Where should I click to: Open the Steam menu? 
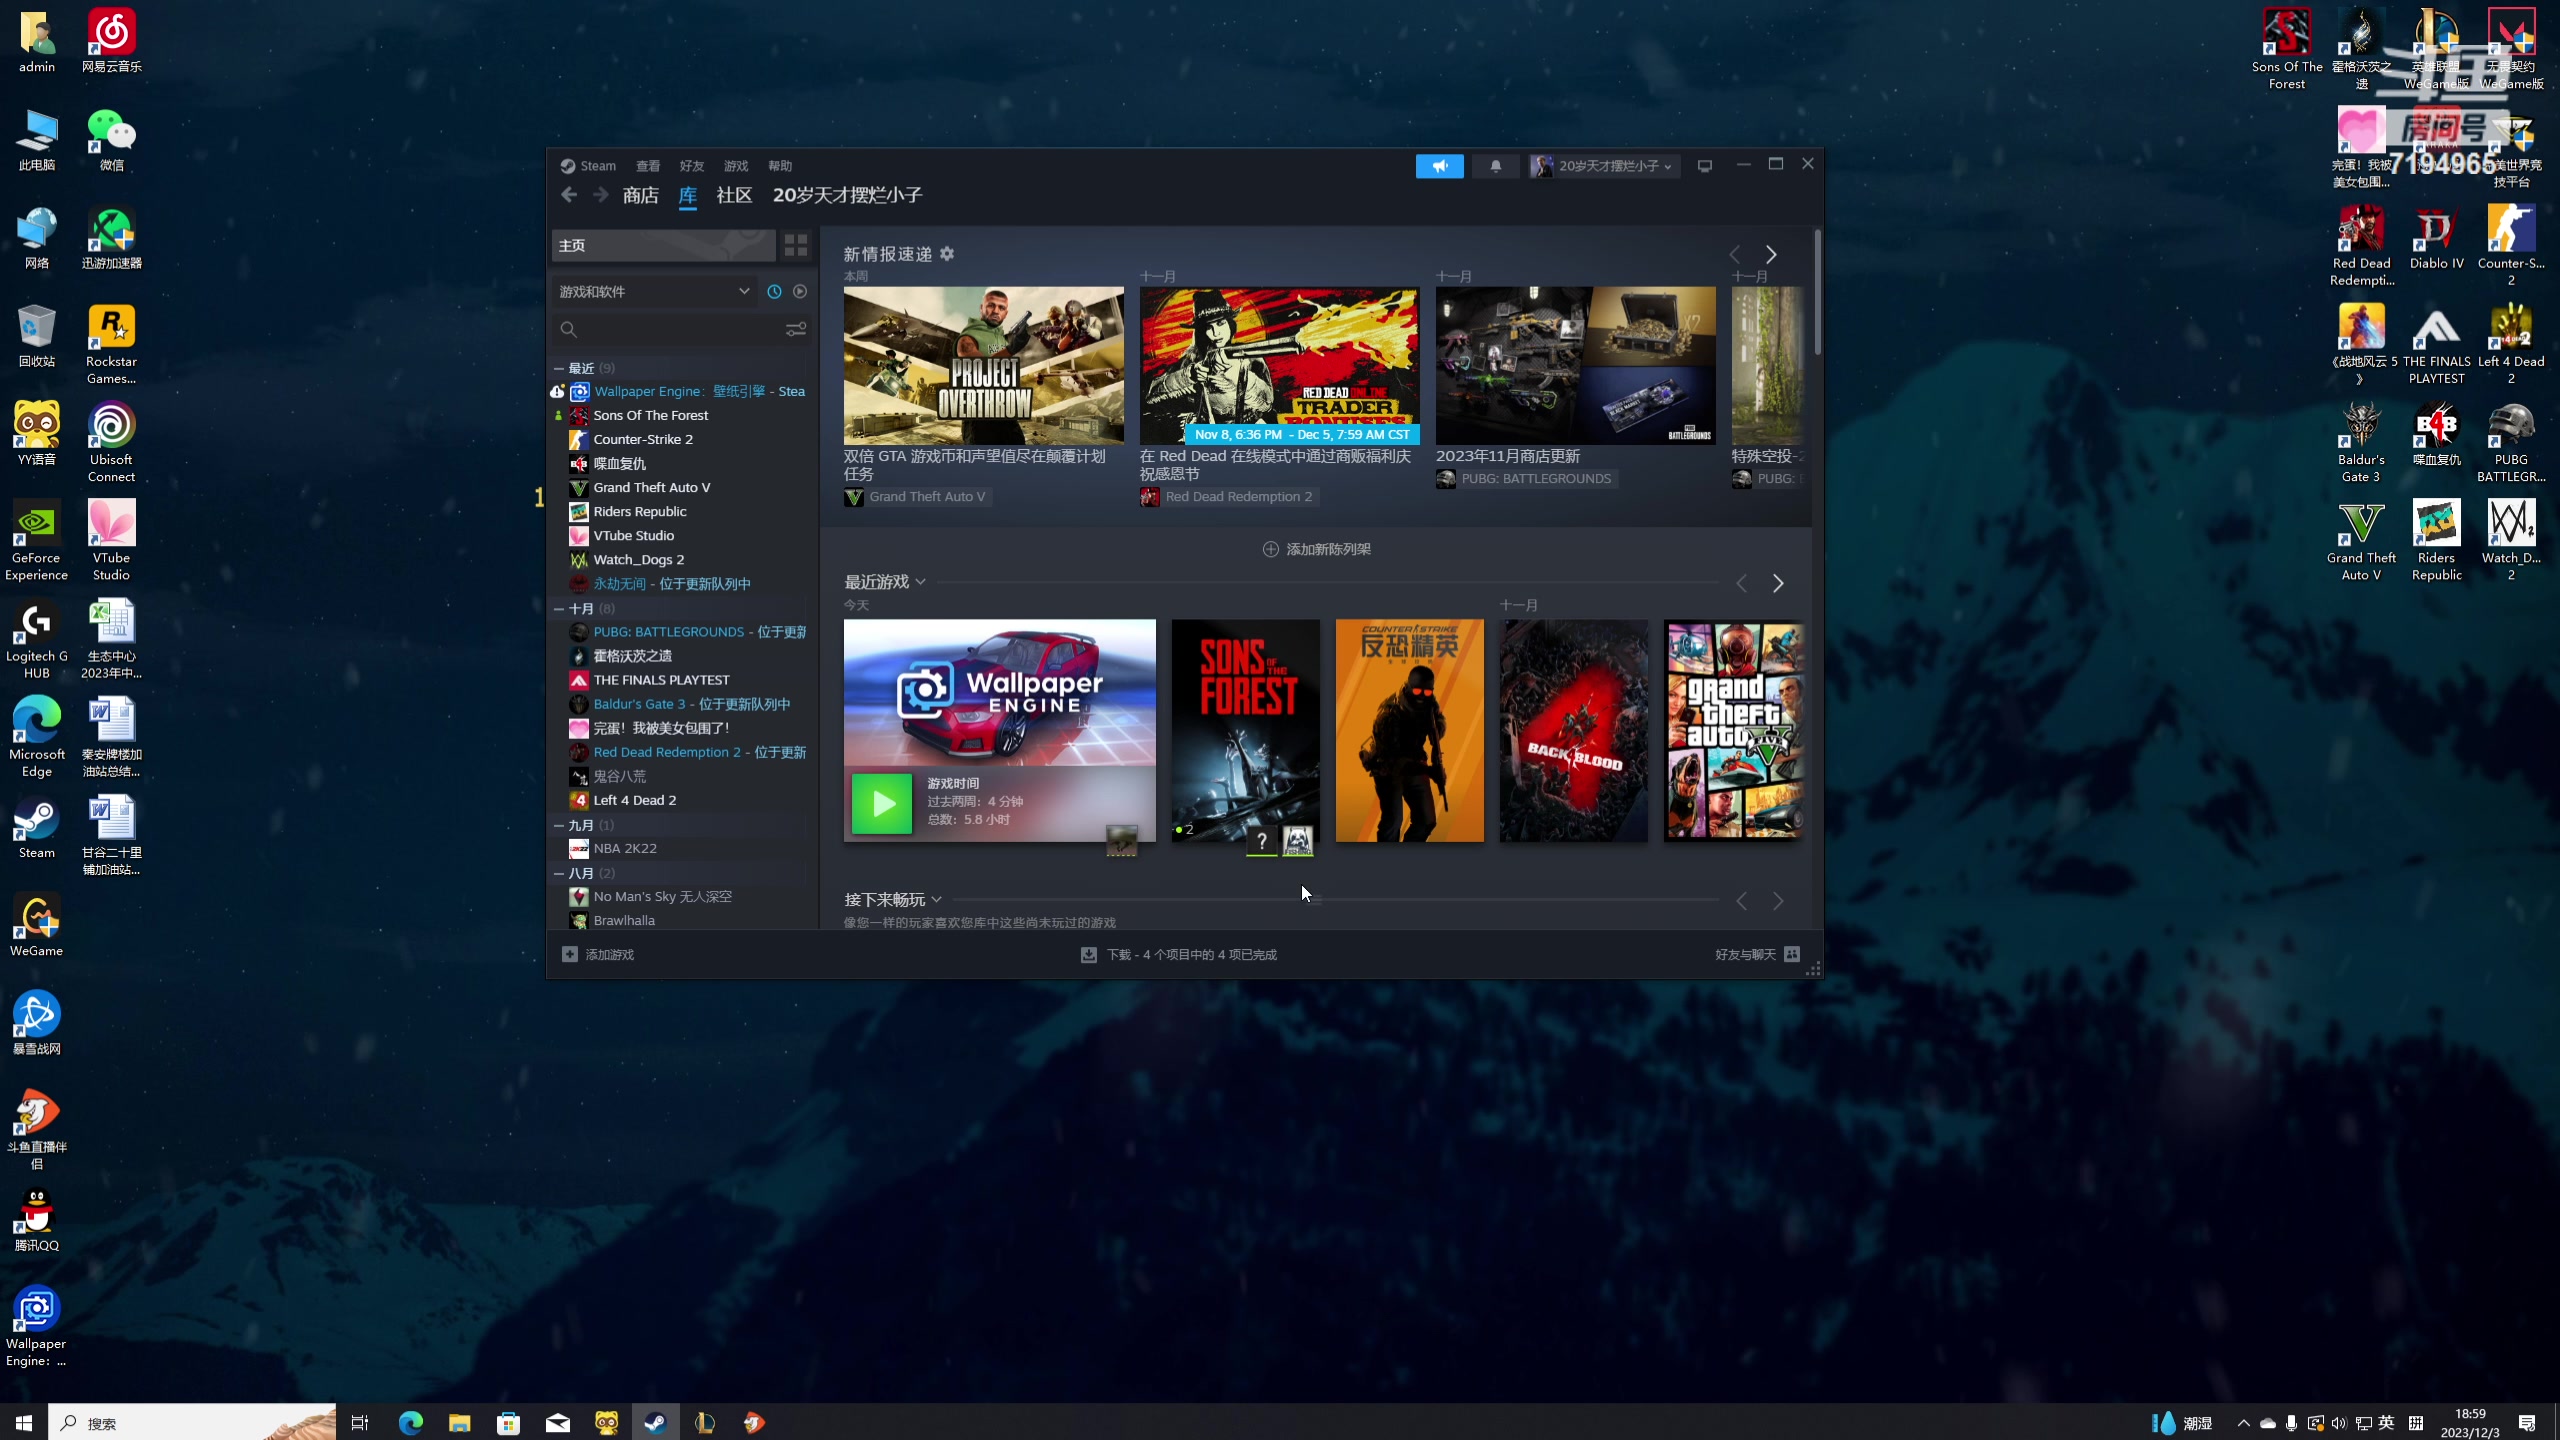coord(588,166)
